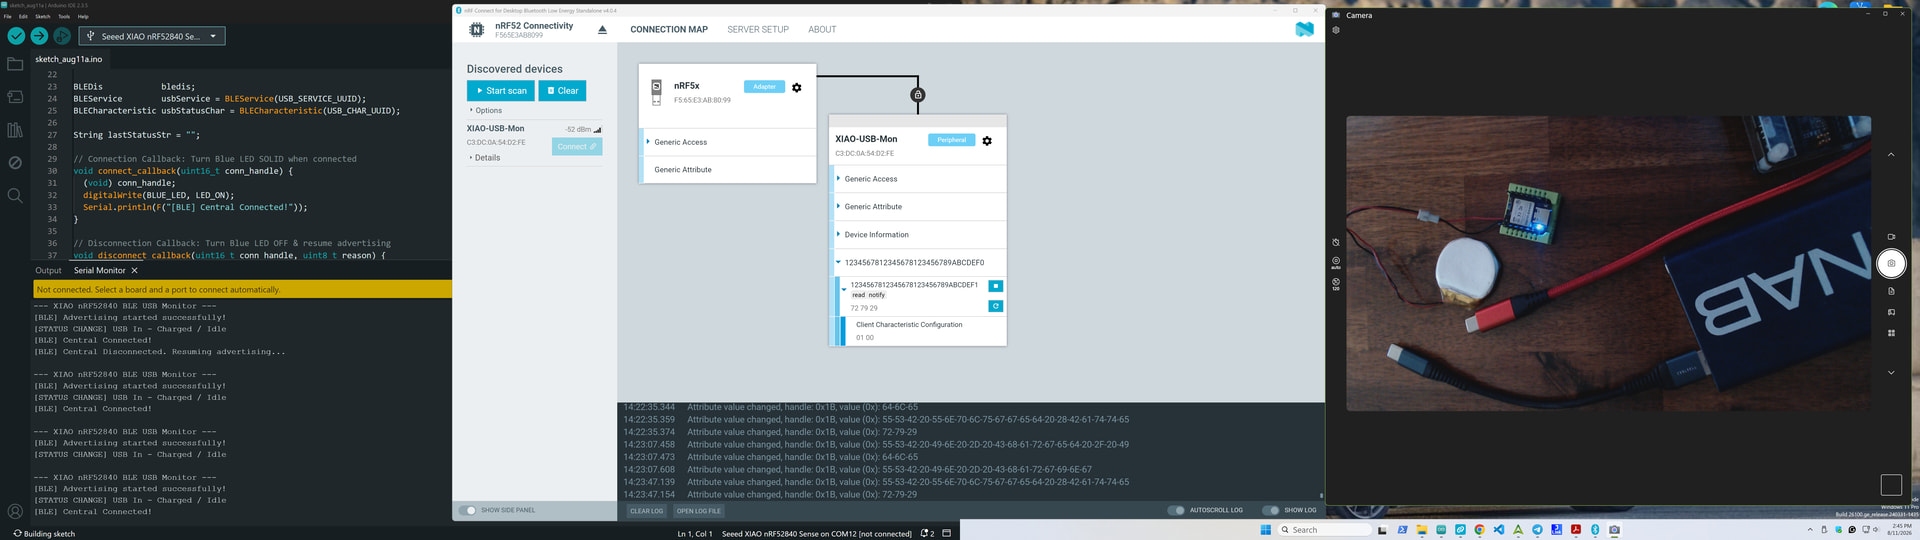Click OPEN LOG FILE button

pos(698,511)
